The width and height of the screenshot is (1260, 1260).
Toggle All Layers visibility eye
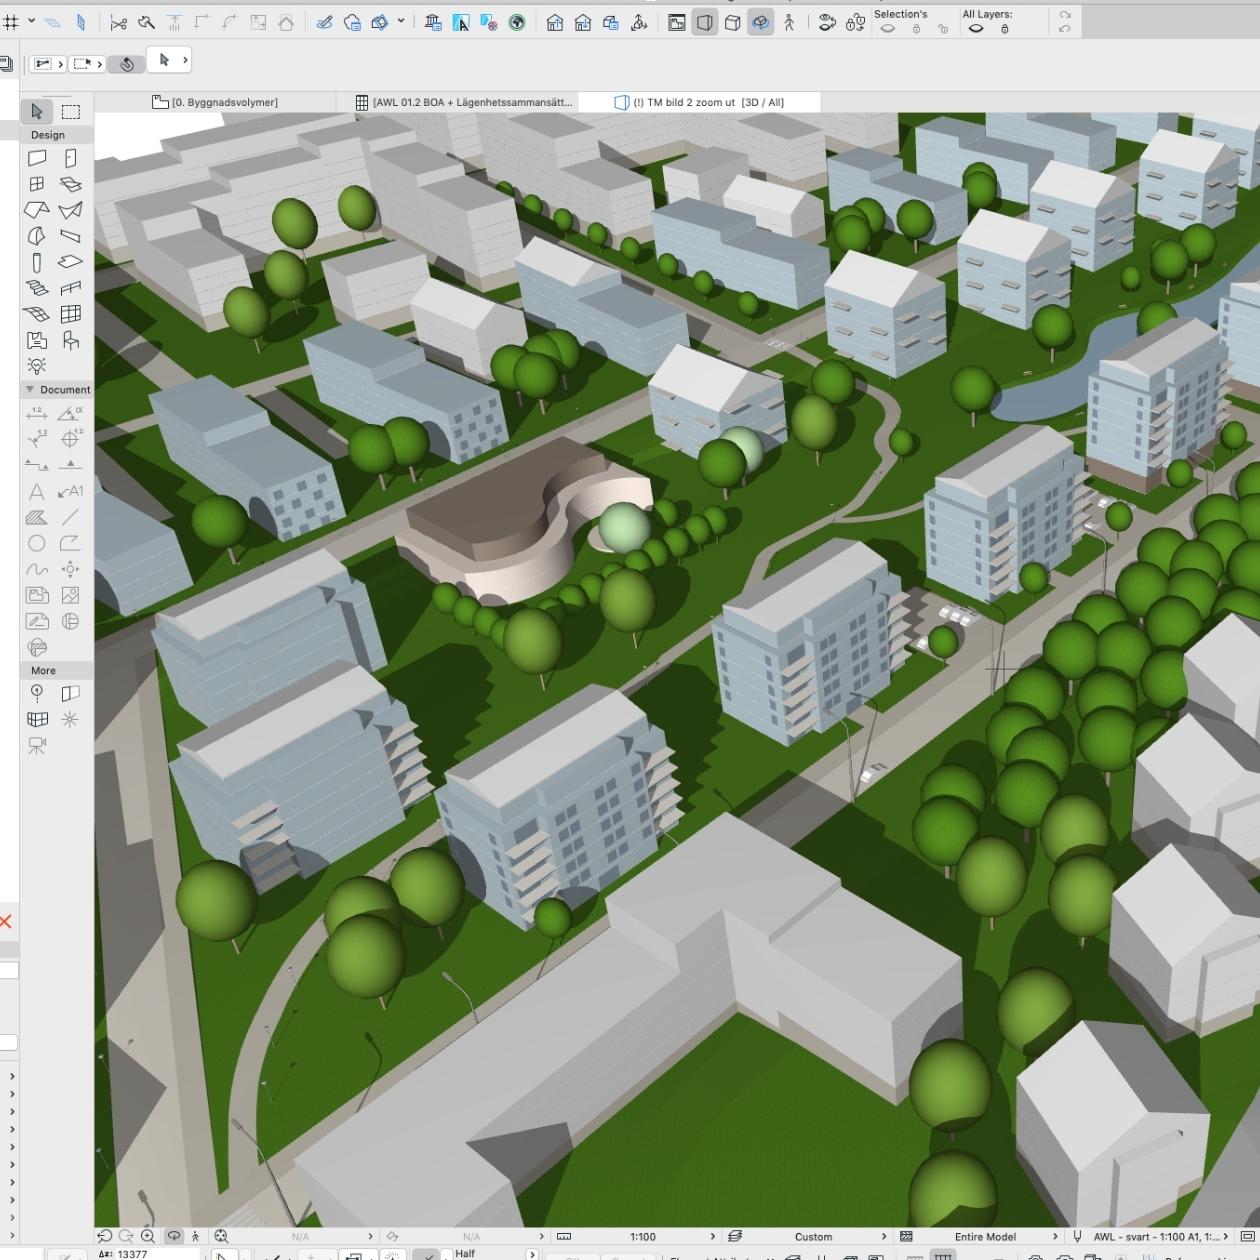tap(977, 29)
